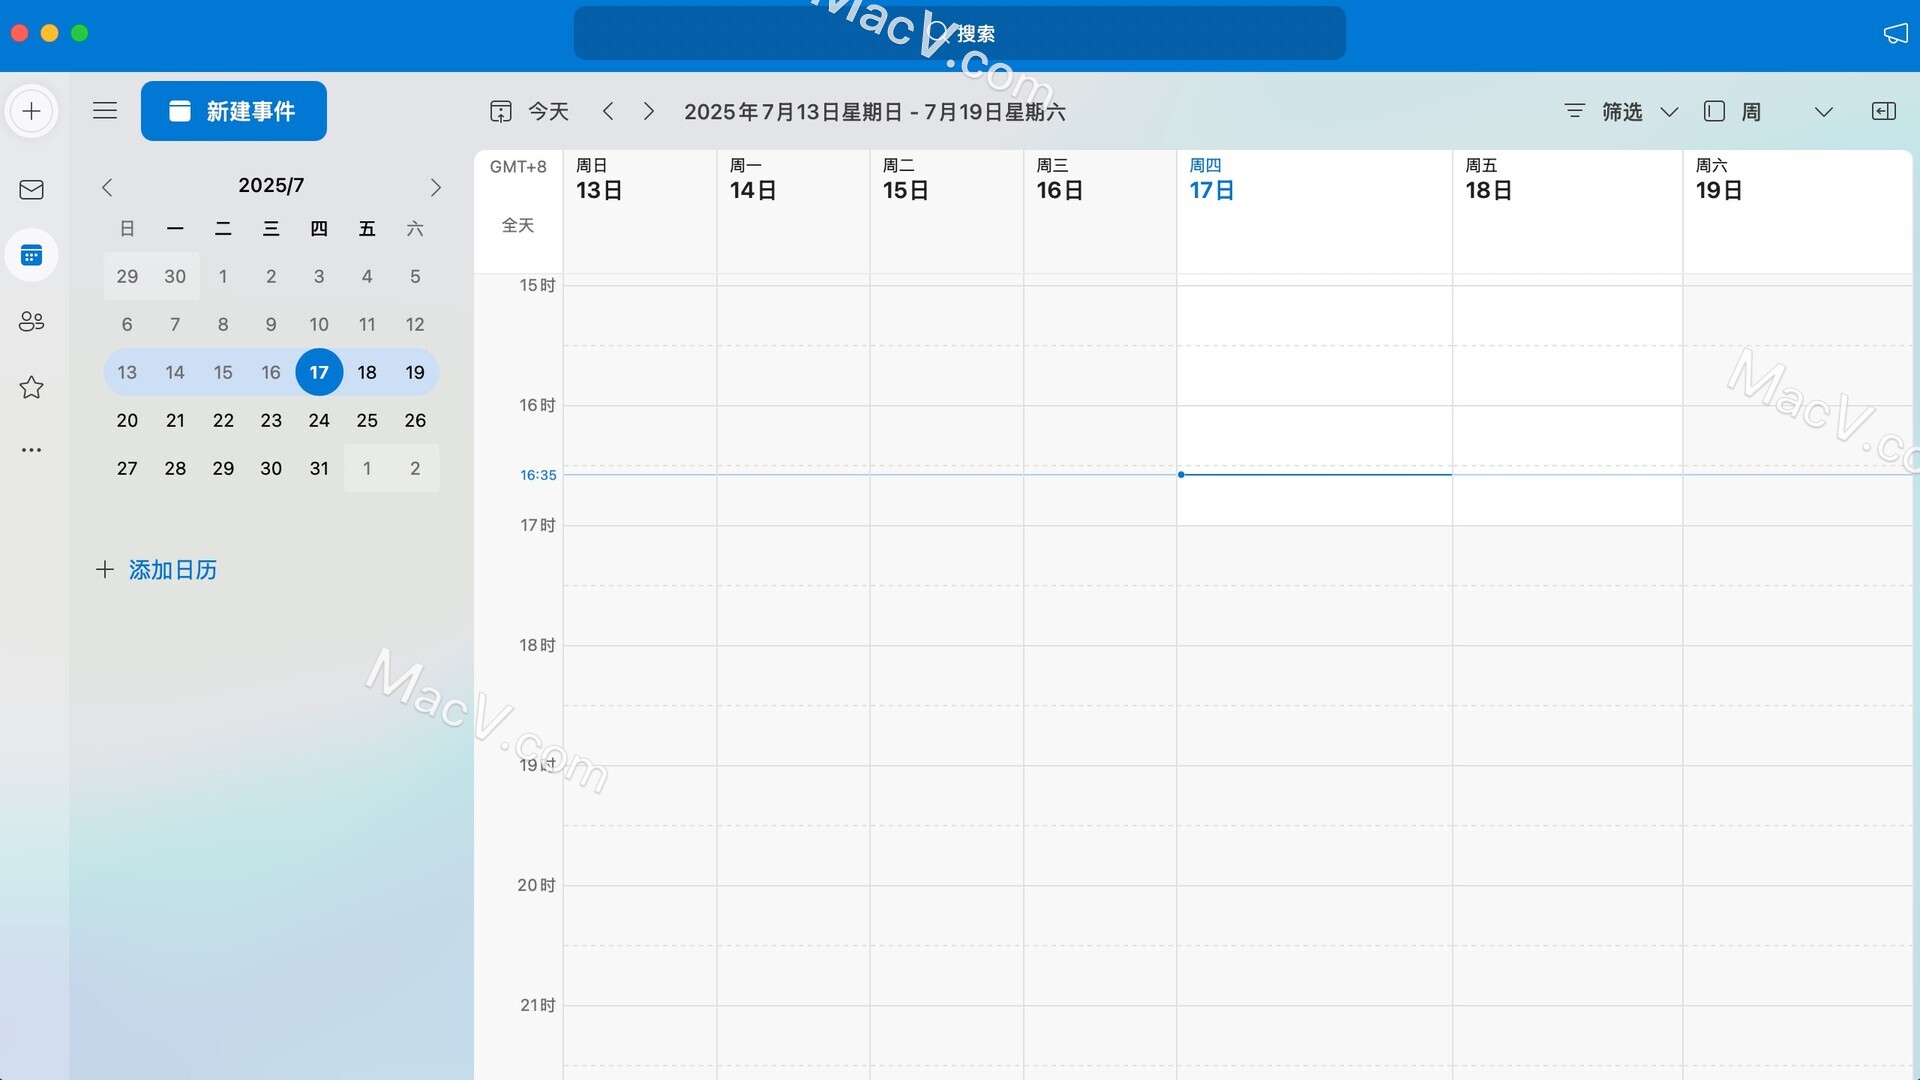The width and height of the screenshot is (1920, 1080).
Task: Click the More apps (...) sidebar icon
Action: point(31,449)
